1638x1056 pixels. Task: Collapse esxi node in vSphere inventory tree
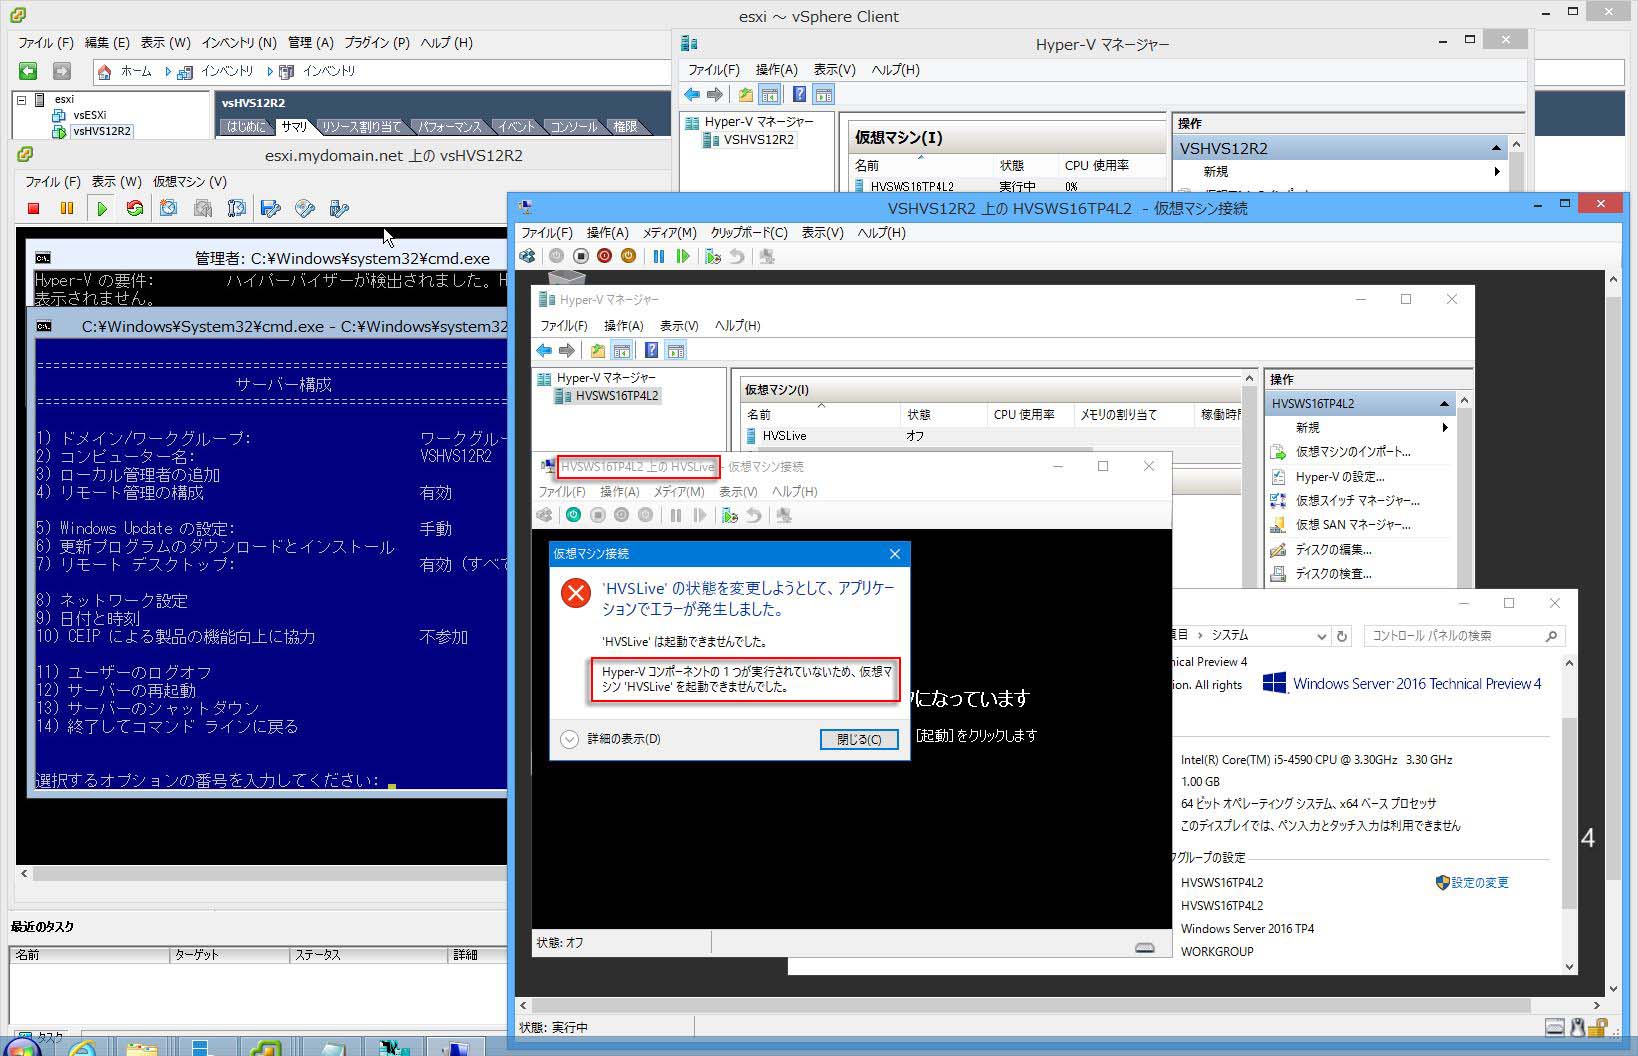(x=21, y=100)
